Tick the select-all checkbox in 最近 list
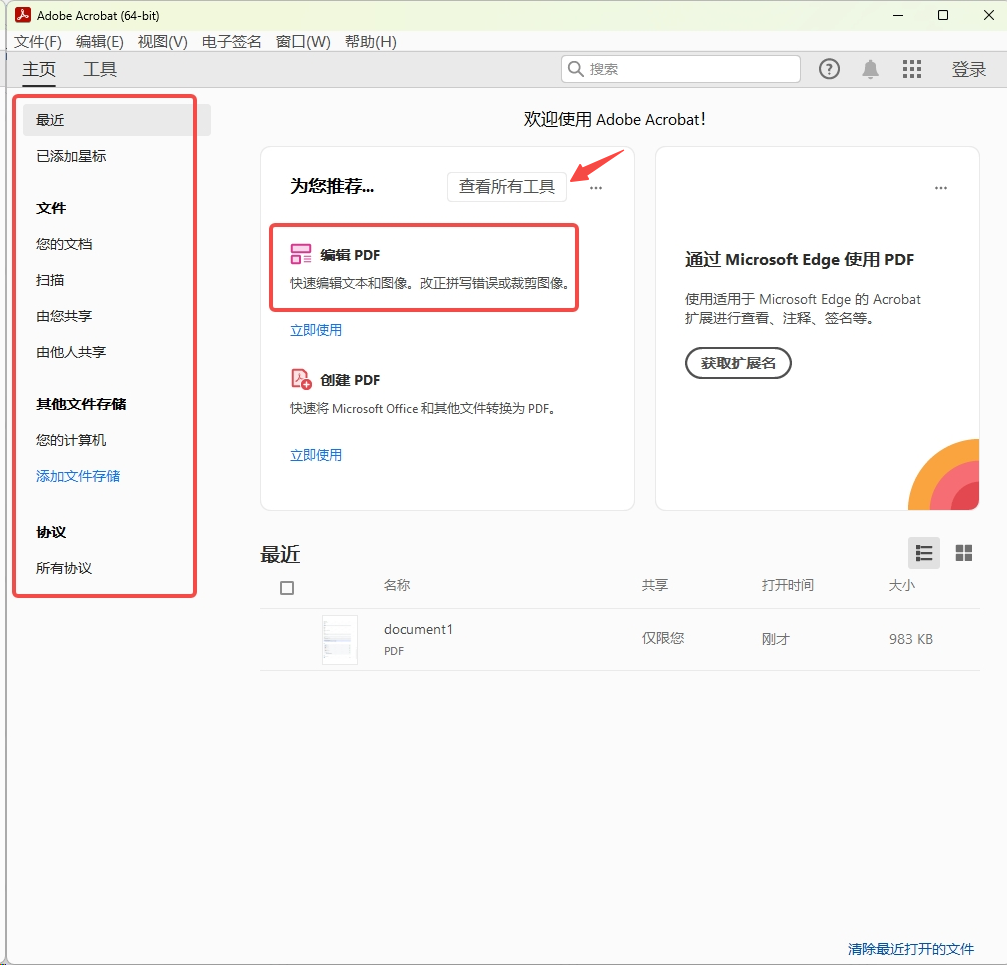 point(287,587)
